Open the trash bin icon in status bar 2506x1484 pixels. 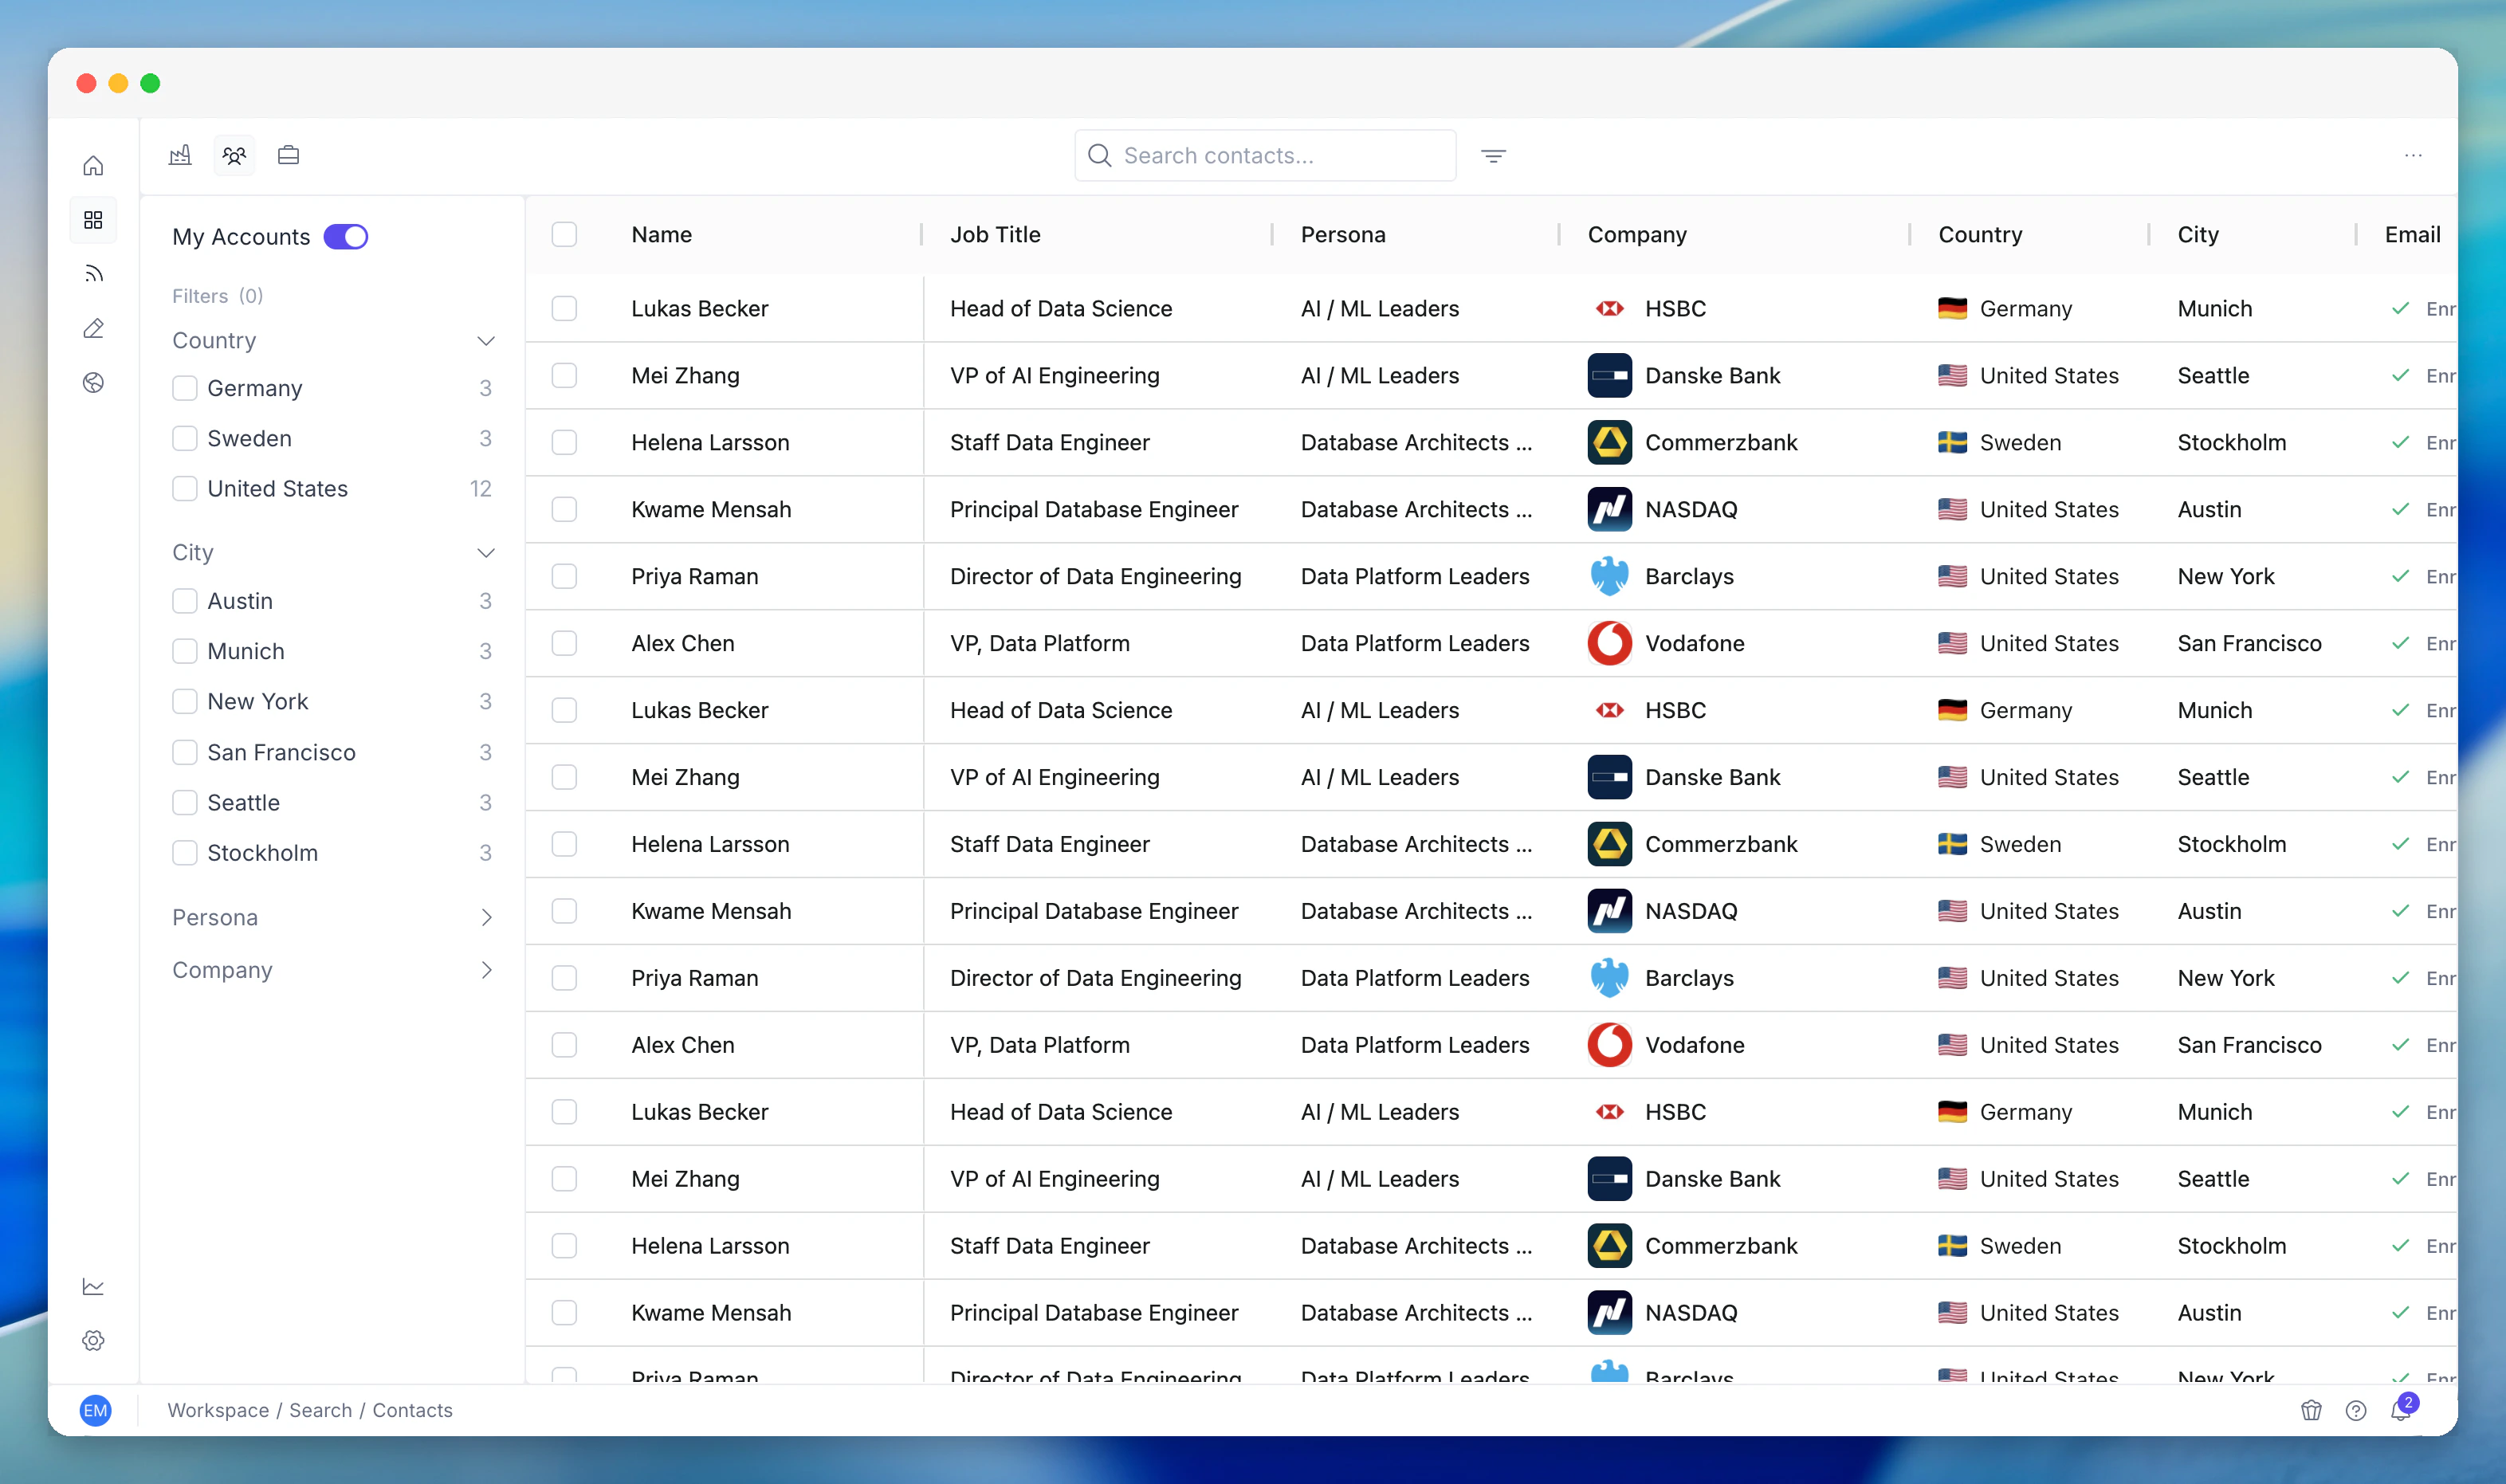[2311, 1410]
